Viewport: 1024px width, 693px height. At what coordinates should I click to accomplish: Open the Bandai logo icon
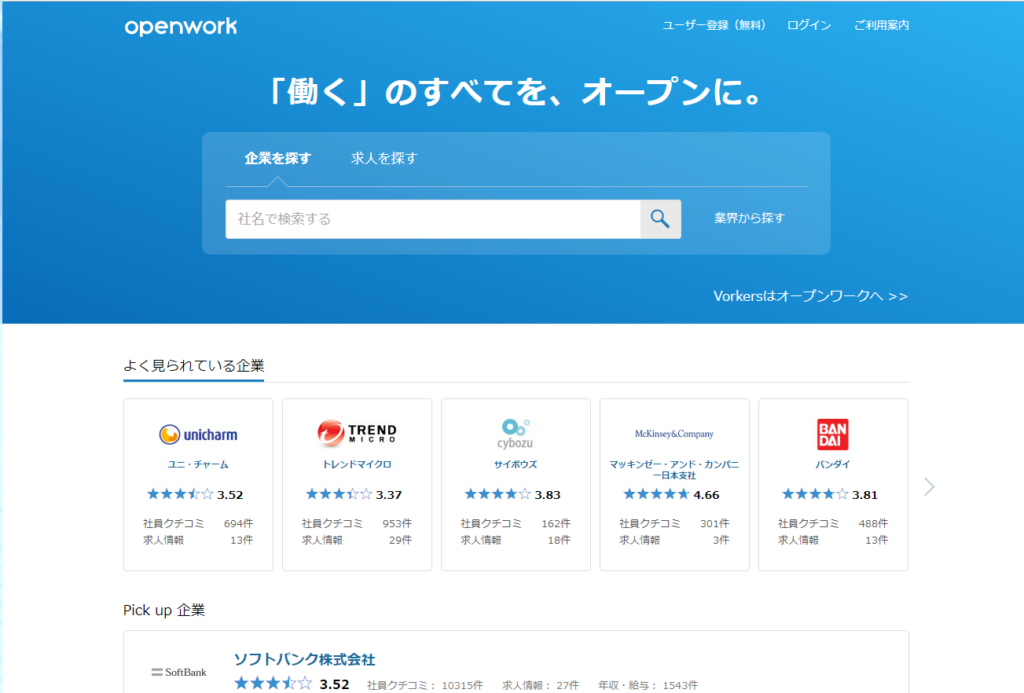point(832,432)
